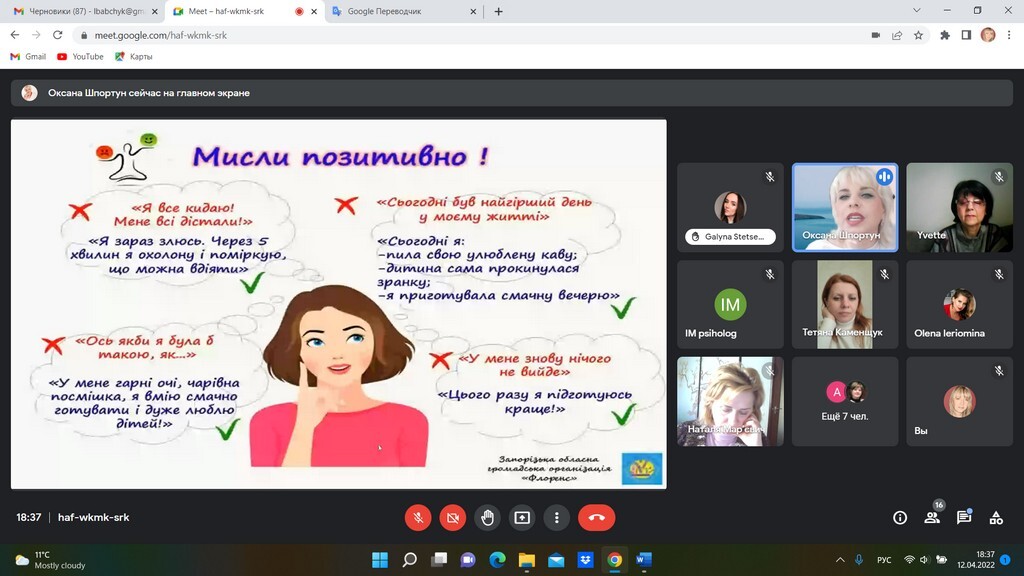This screenshot has width=1024, height=576.
Task: Click the Наталя Марсич video tile
Action: tap(730, 402)
